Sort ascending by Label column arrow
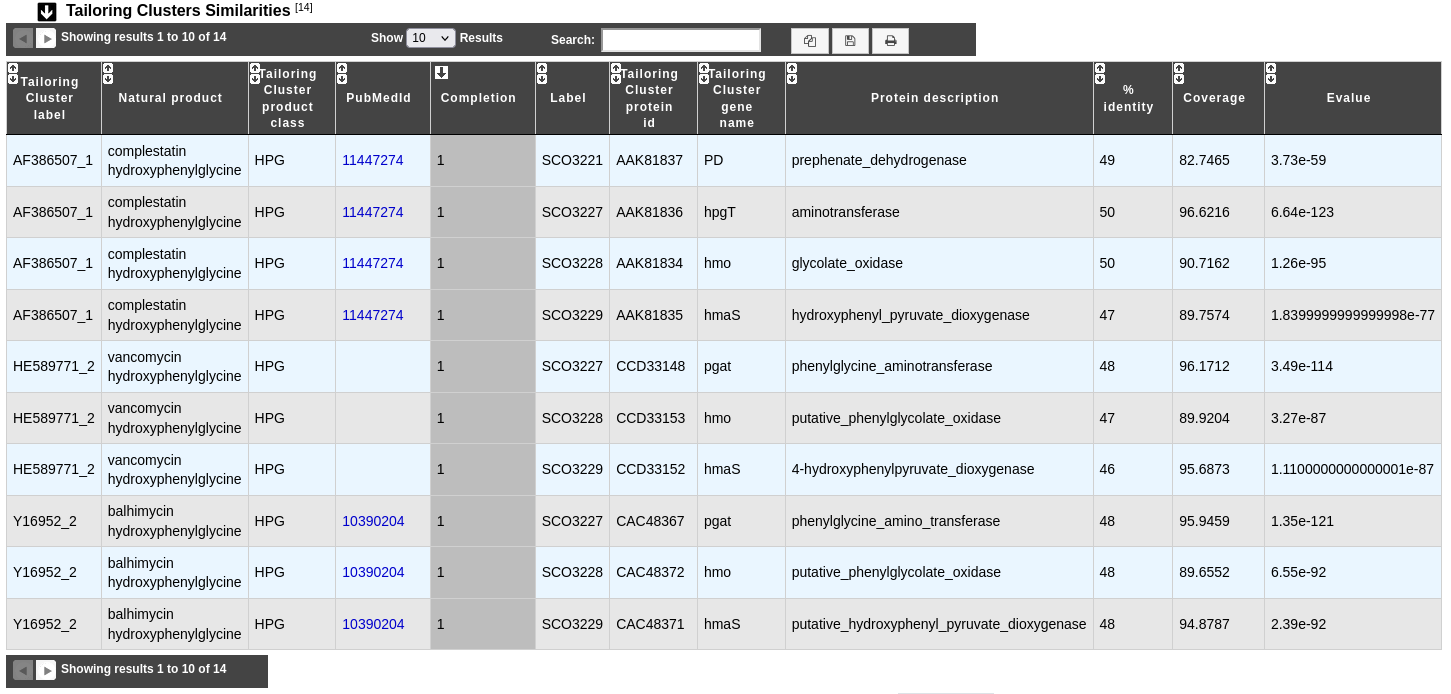Screen dimensions: 1451x694 [542, 68]
